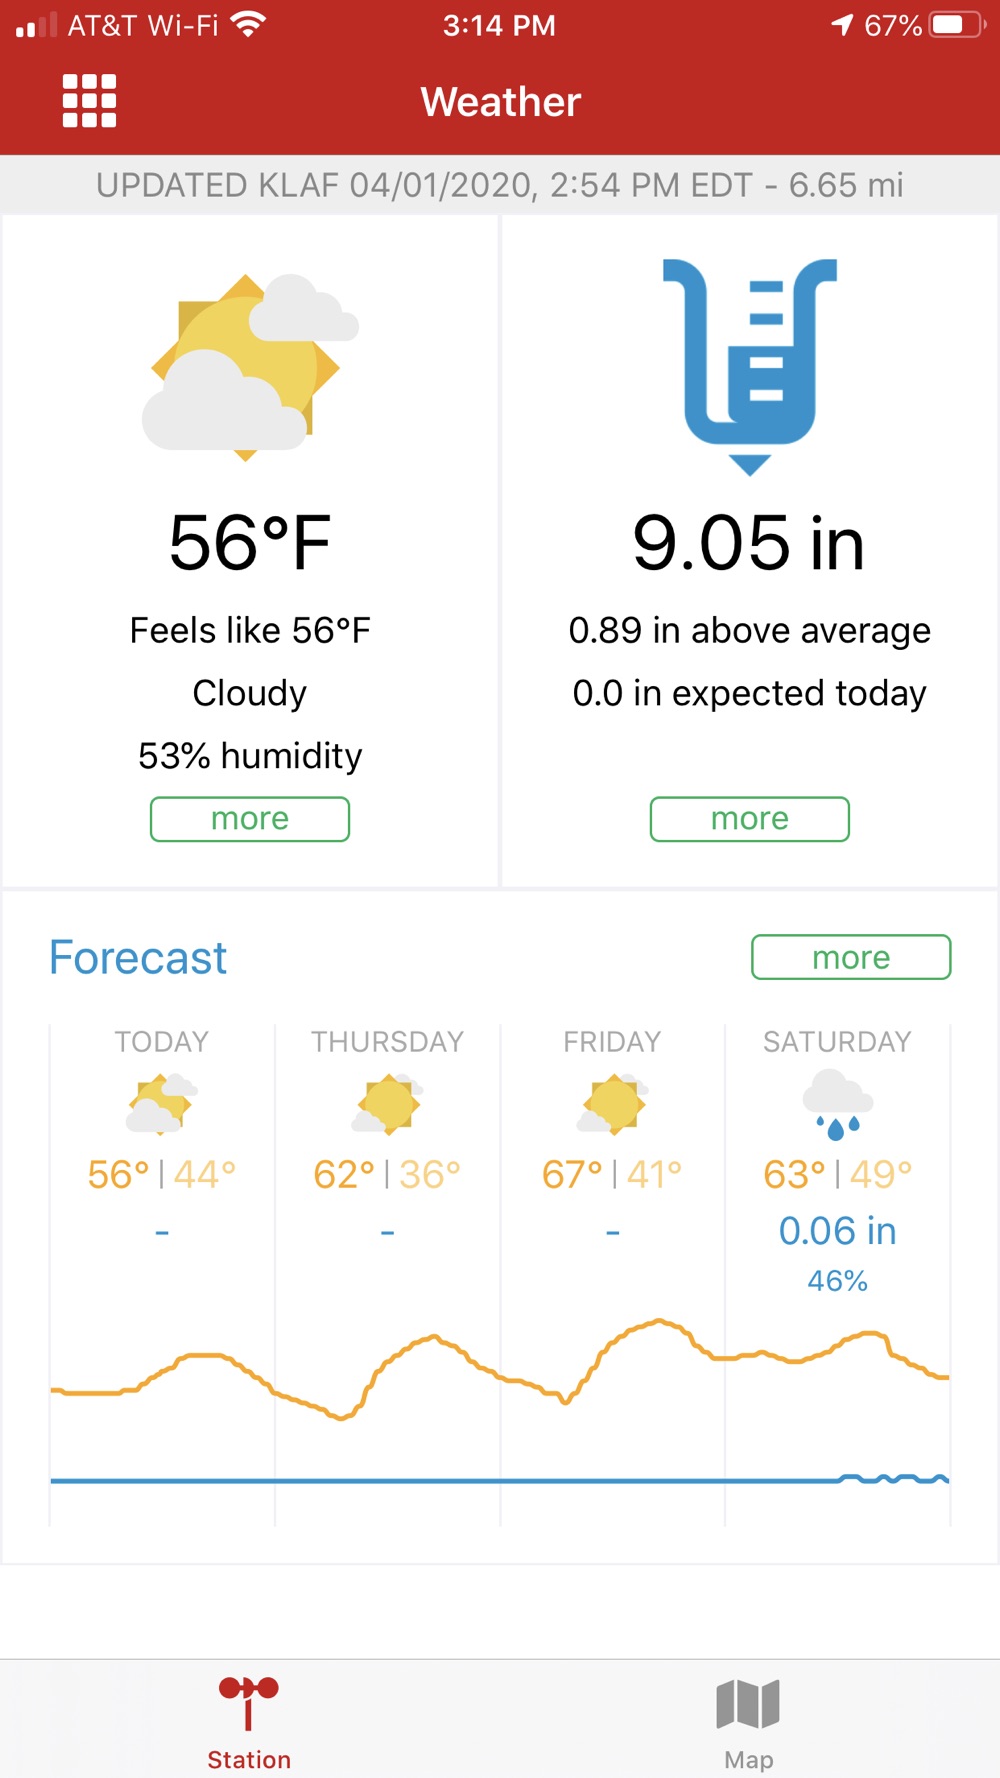Tap Saturday's rain cloud forecast icon
The image size is (1000, 1778).
pyautogui.click(x=838, y=1105)
